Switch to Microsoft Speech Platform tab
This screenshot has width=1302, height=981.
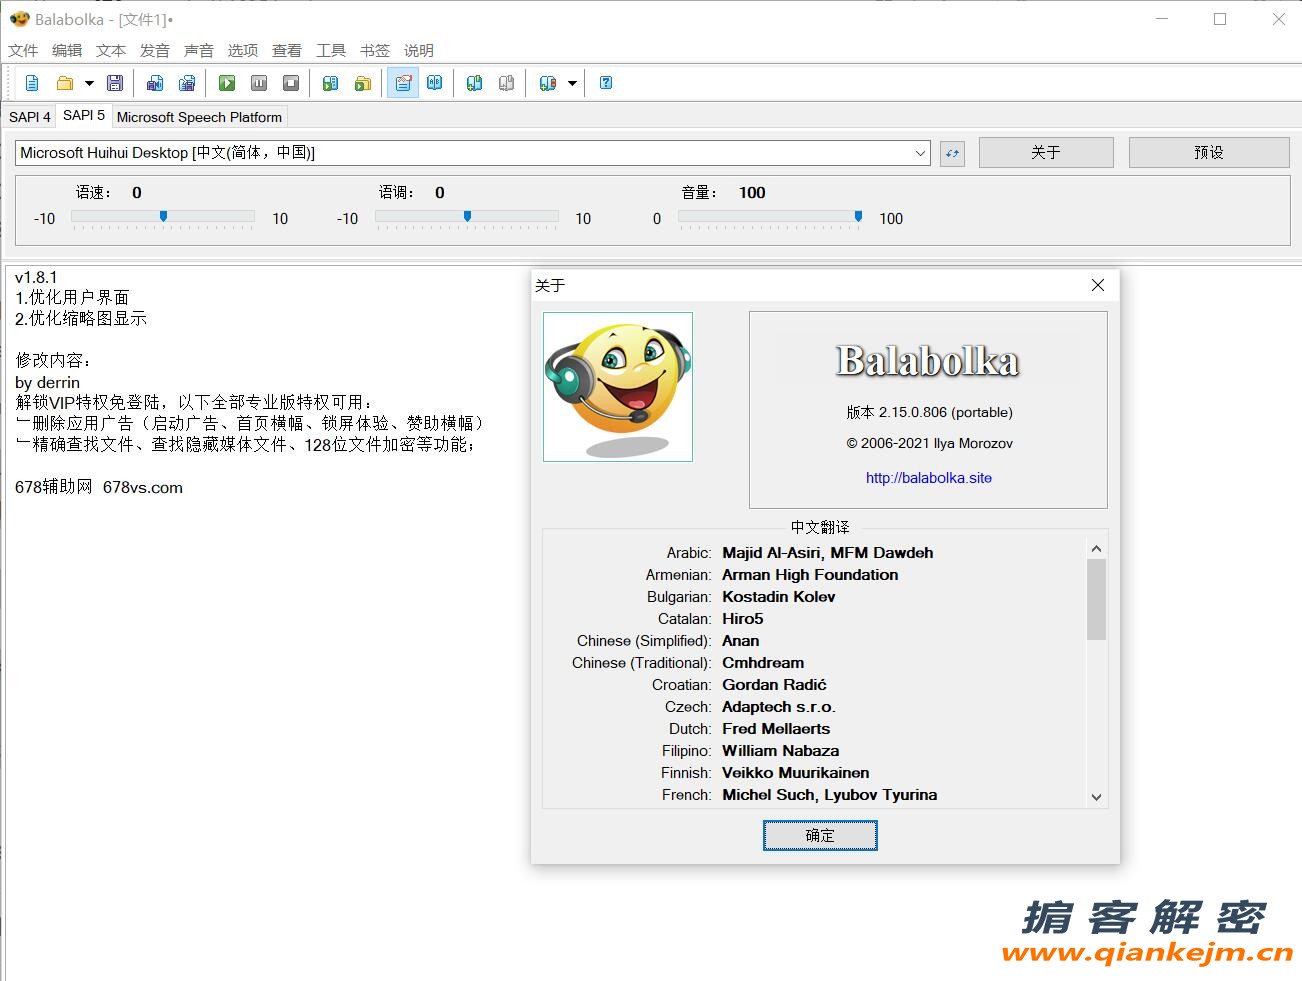coord(200,117)
